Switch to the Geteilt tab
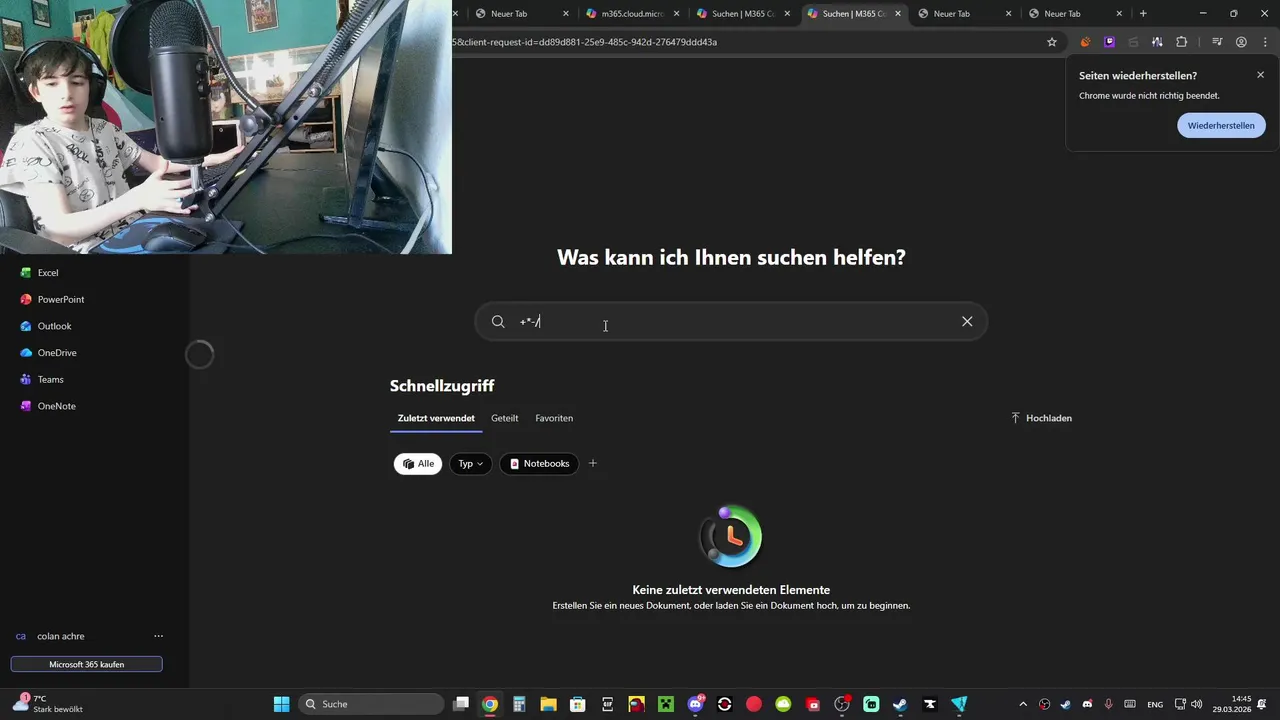 point(504,418)
